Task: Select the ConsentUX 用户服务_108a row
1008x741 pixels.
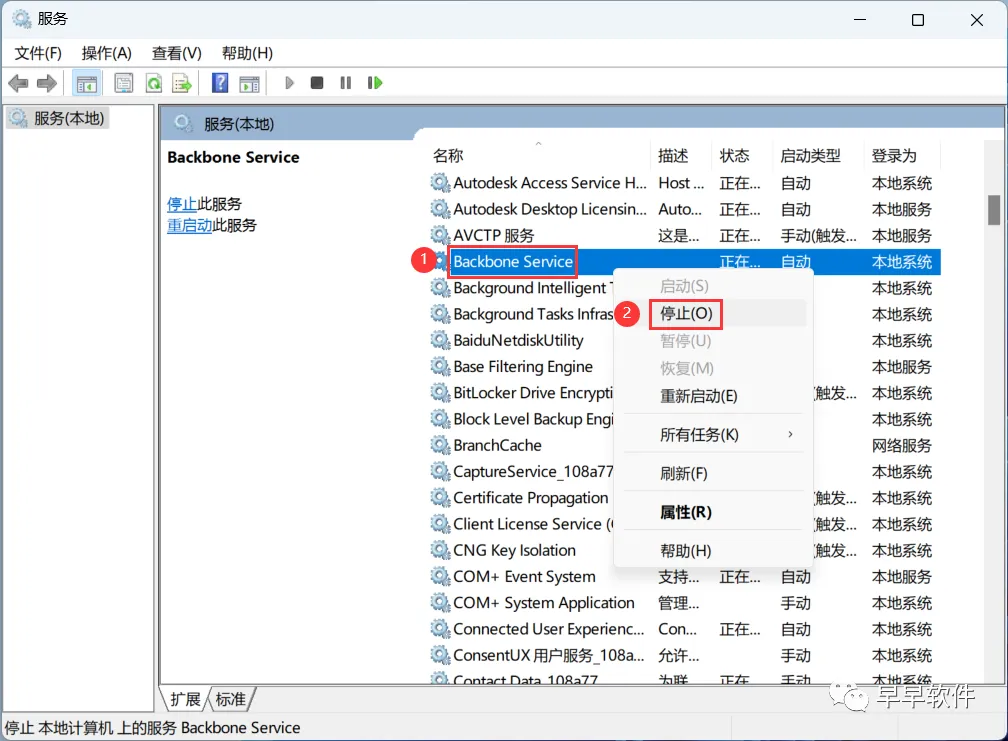Action: click(x=684, y=656)
